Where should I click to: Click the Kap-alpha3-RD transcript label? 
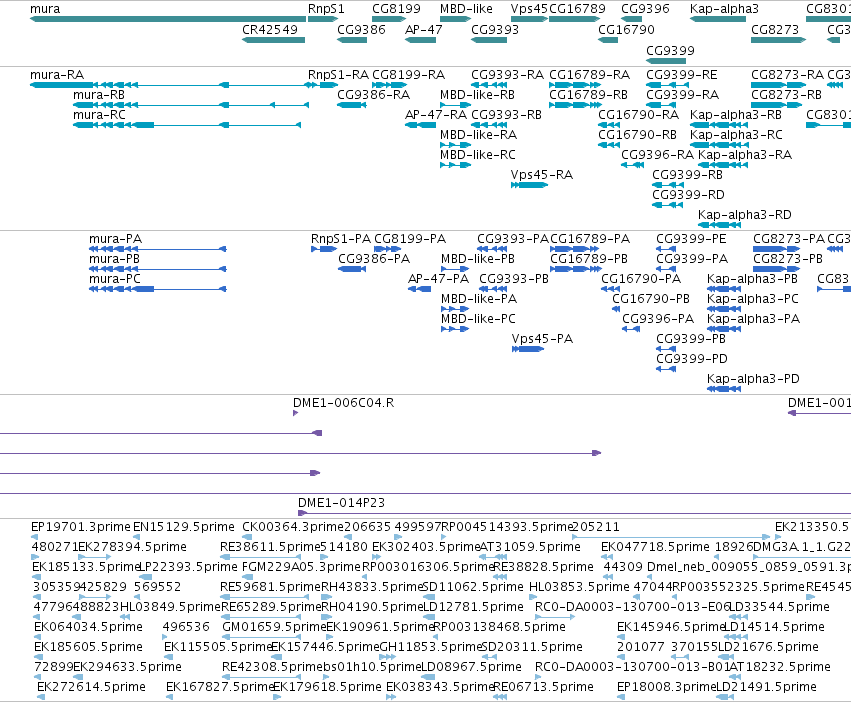745,214
